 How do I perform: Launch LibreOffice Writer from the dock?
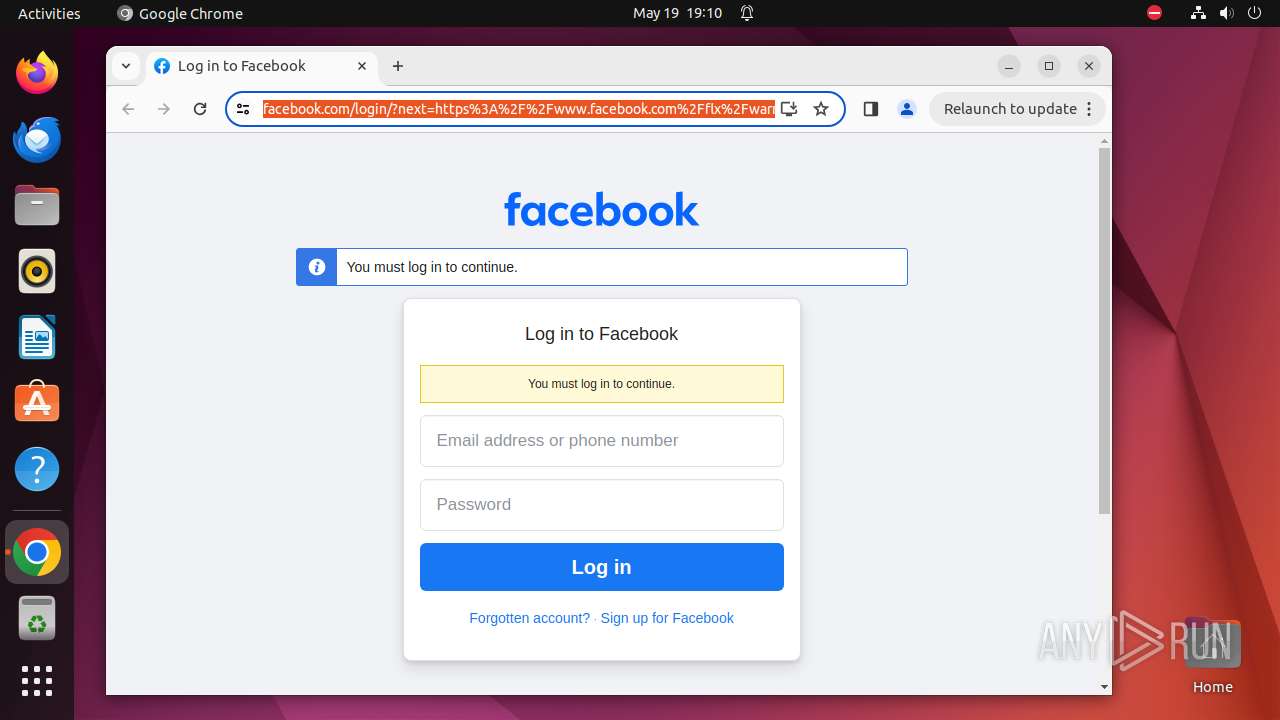click(x=37, y=337)
